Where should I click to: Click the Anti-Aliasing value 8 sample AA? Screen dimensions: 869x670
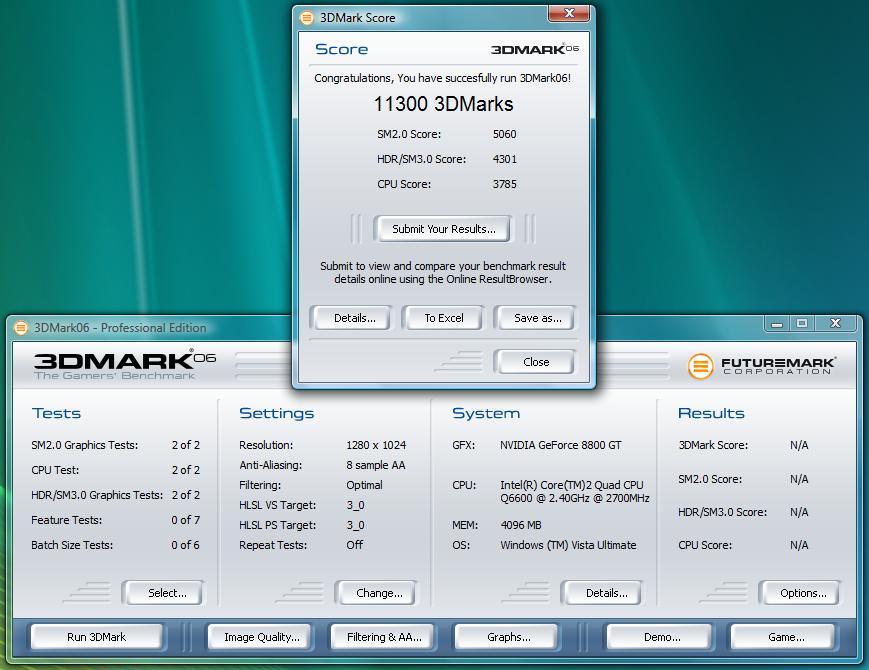point(375,465)
